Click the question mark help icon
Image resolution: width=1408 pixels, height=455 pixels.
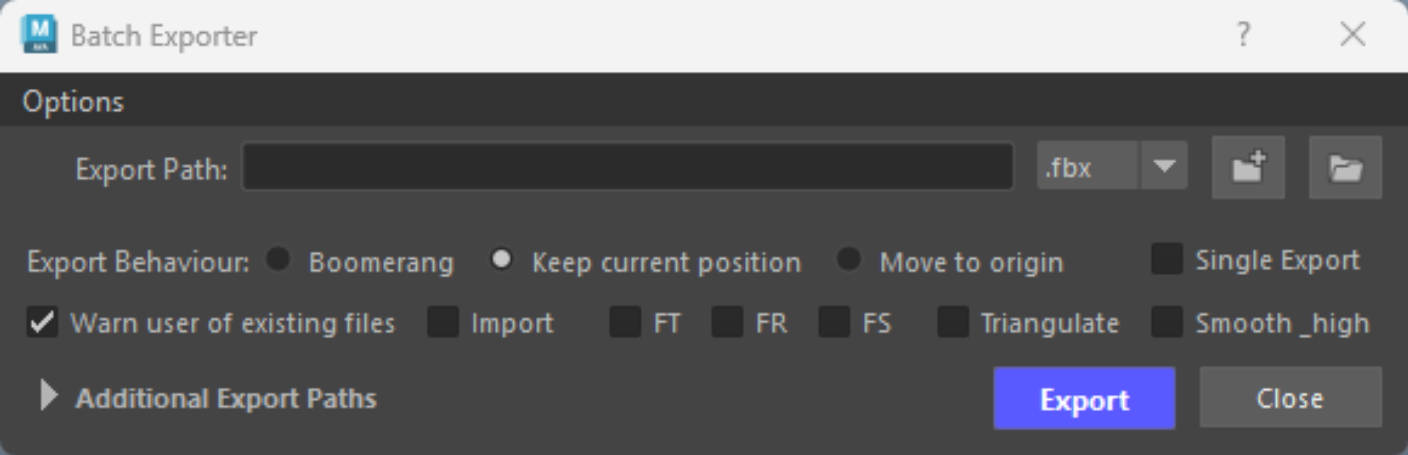[x=1243, y=36]
